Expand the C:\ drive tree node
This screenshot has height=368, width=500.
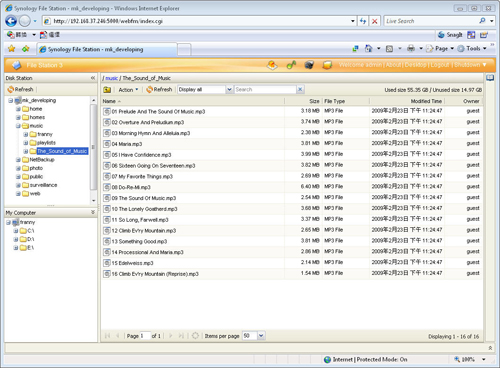pos(16,231)
